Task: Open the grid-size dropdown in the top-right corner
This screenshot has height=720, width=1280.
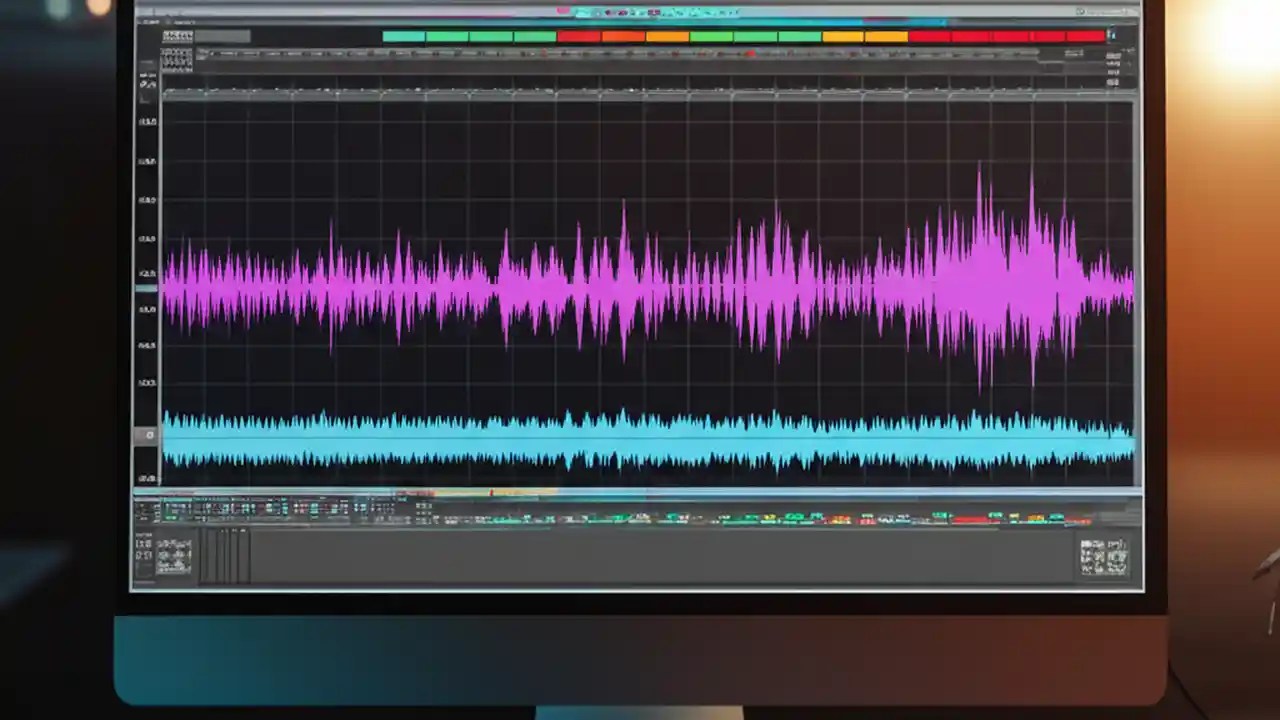Action: coord(1110,34)
